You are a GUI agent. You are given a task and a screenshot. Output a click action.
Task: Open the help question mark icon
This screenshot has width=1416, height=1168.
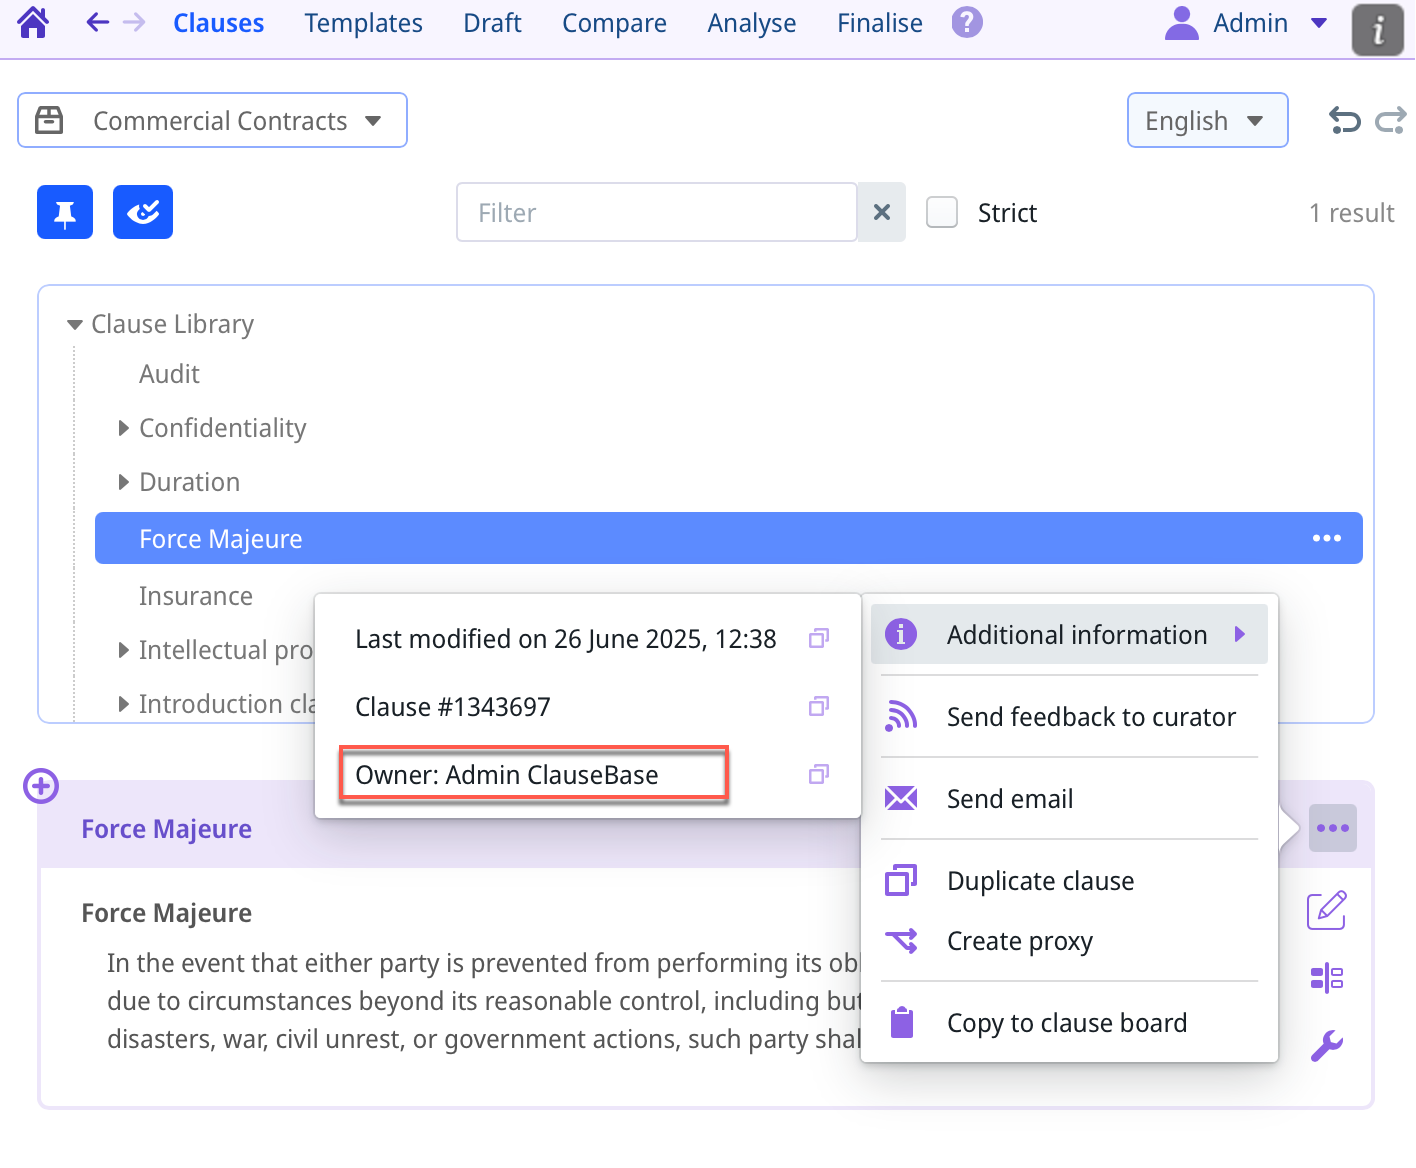(966, 22)
